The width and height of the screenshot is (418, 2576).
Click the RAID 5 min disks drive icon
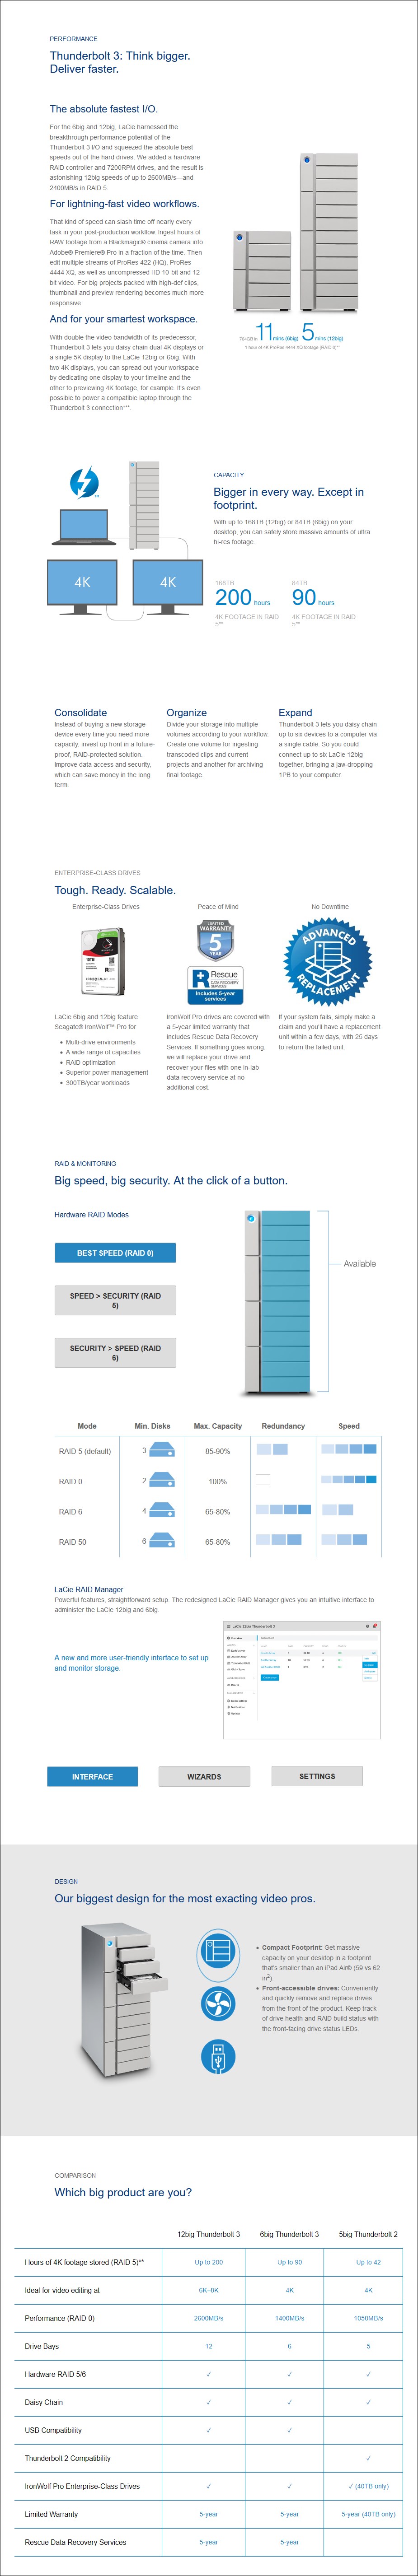(161, 1450)
